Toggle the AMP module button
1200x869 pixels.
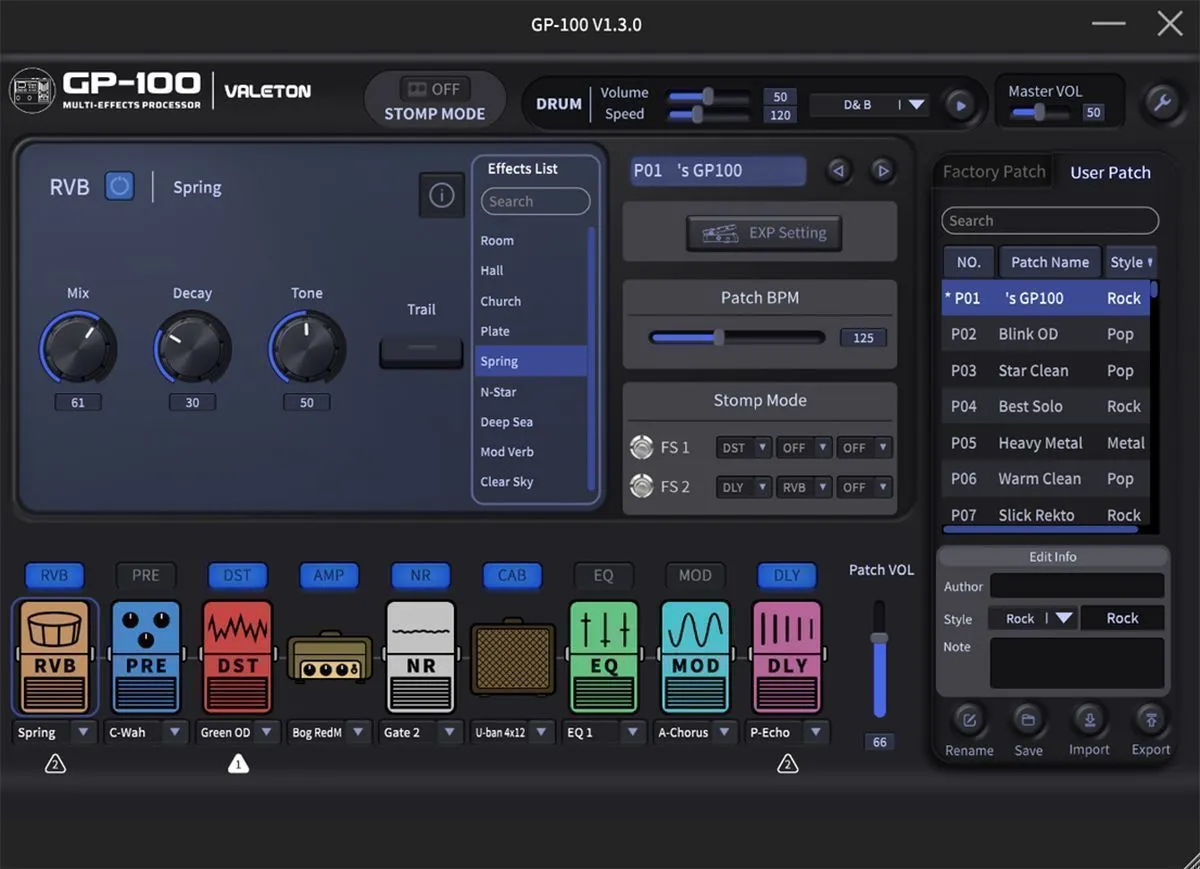click(x=329, y=575)
